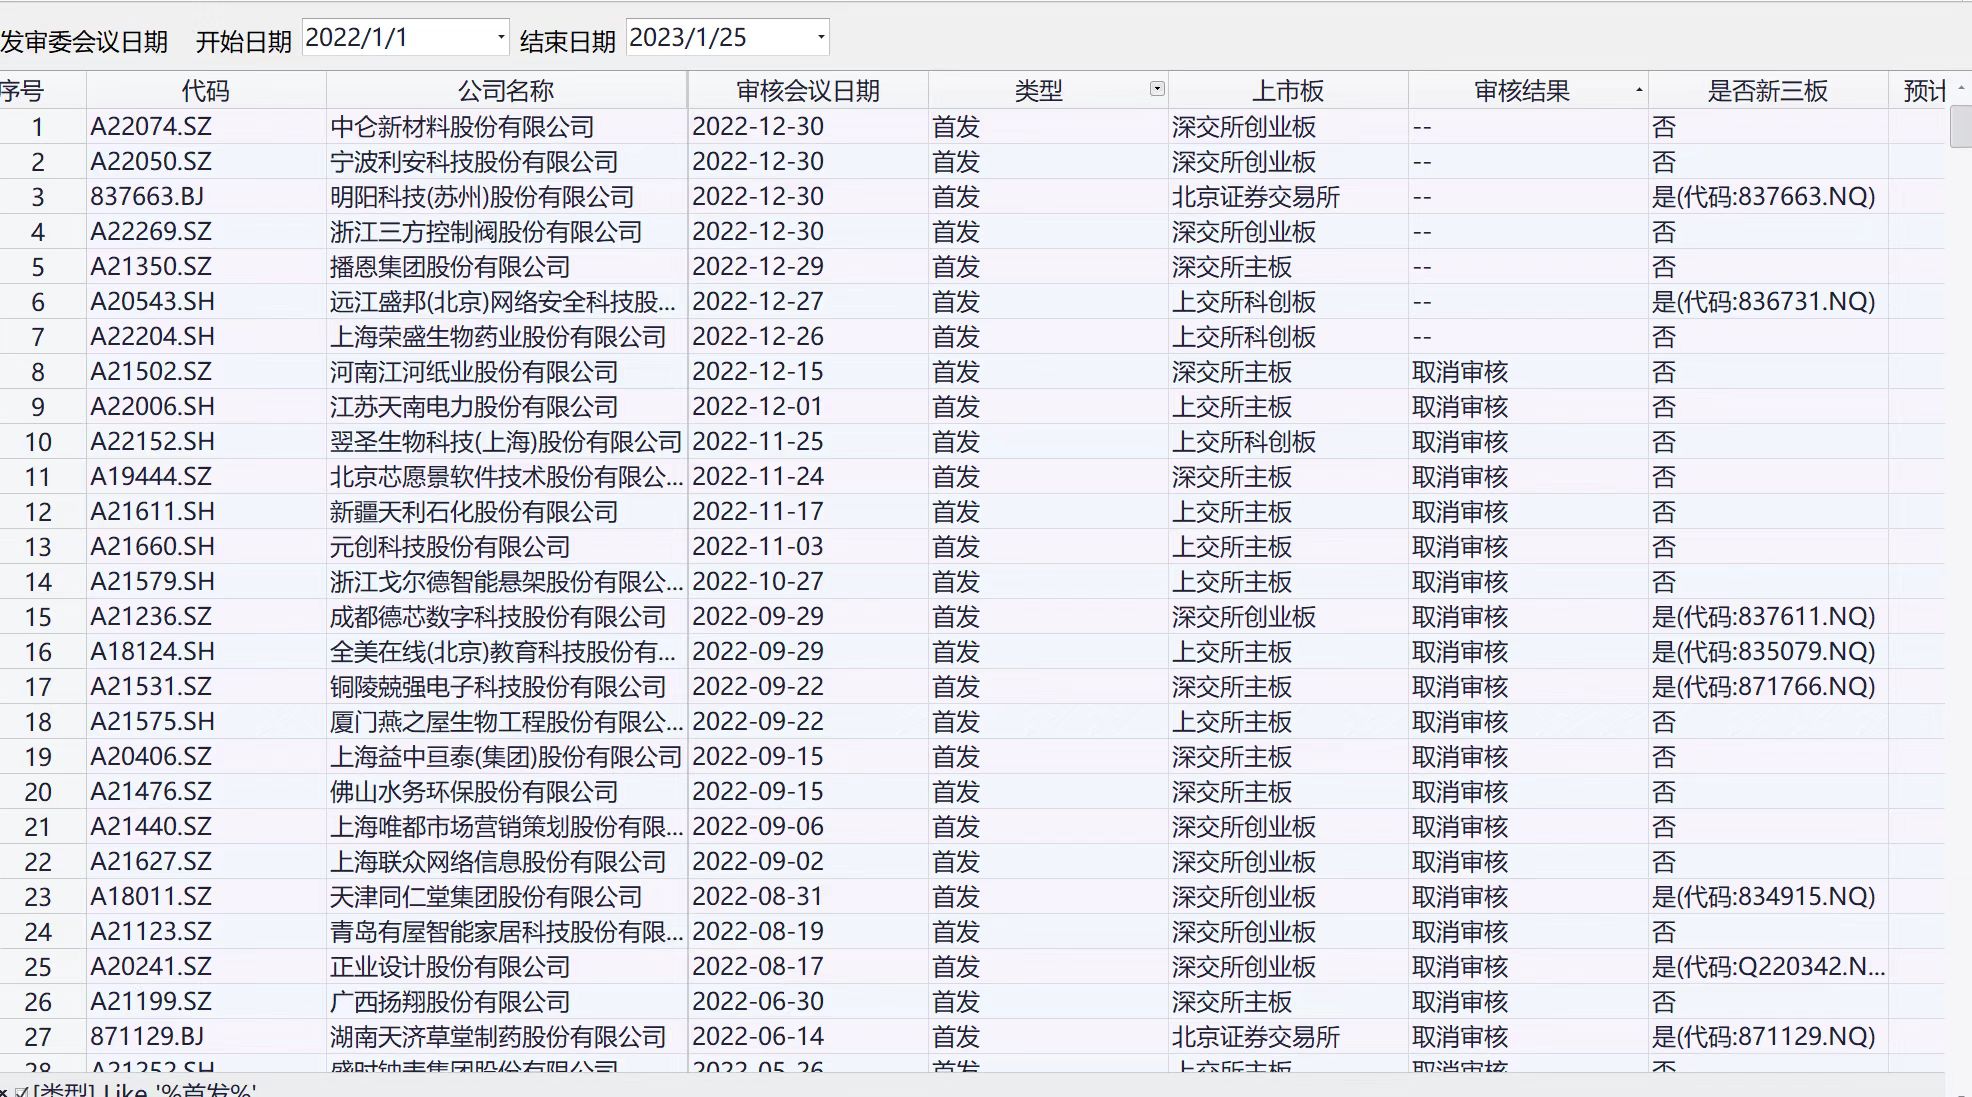Open the 类型 column filter dropdown
The height and width of the screenshot is (1097, 1972).
pos(1157,89)
